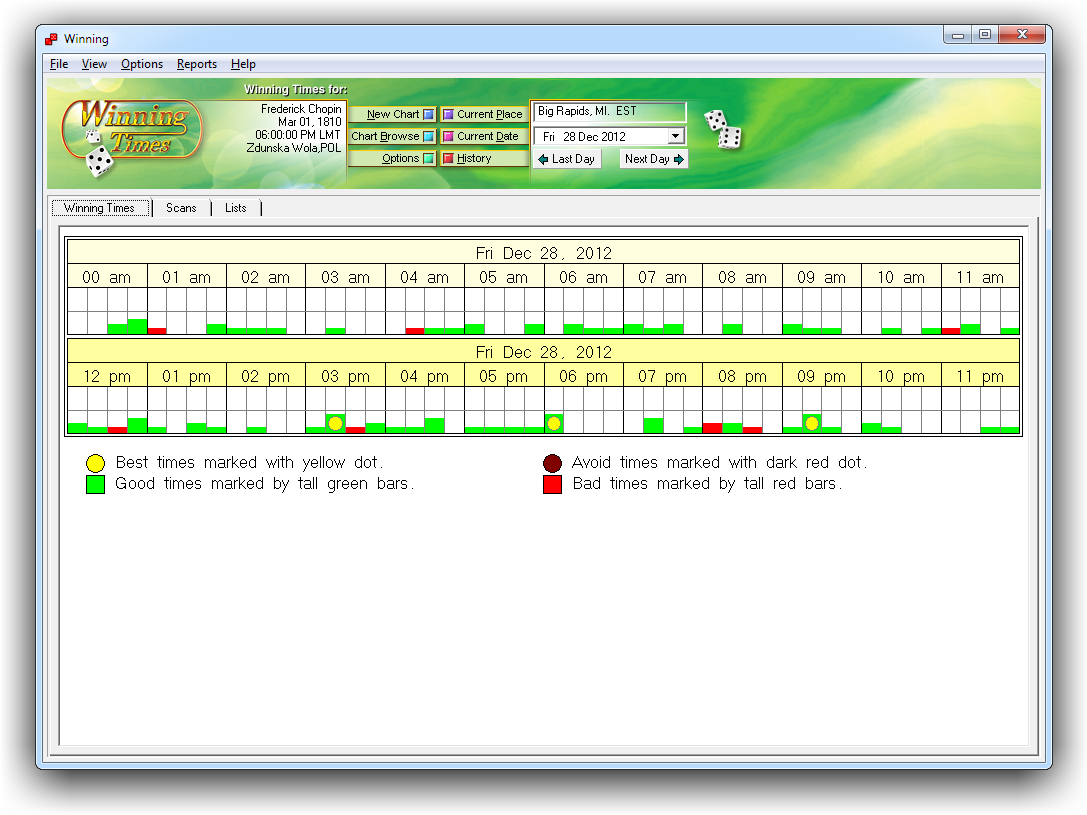
Task: Click the New Chart button
Action: pyautogui.click(x=392, y=114)
